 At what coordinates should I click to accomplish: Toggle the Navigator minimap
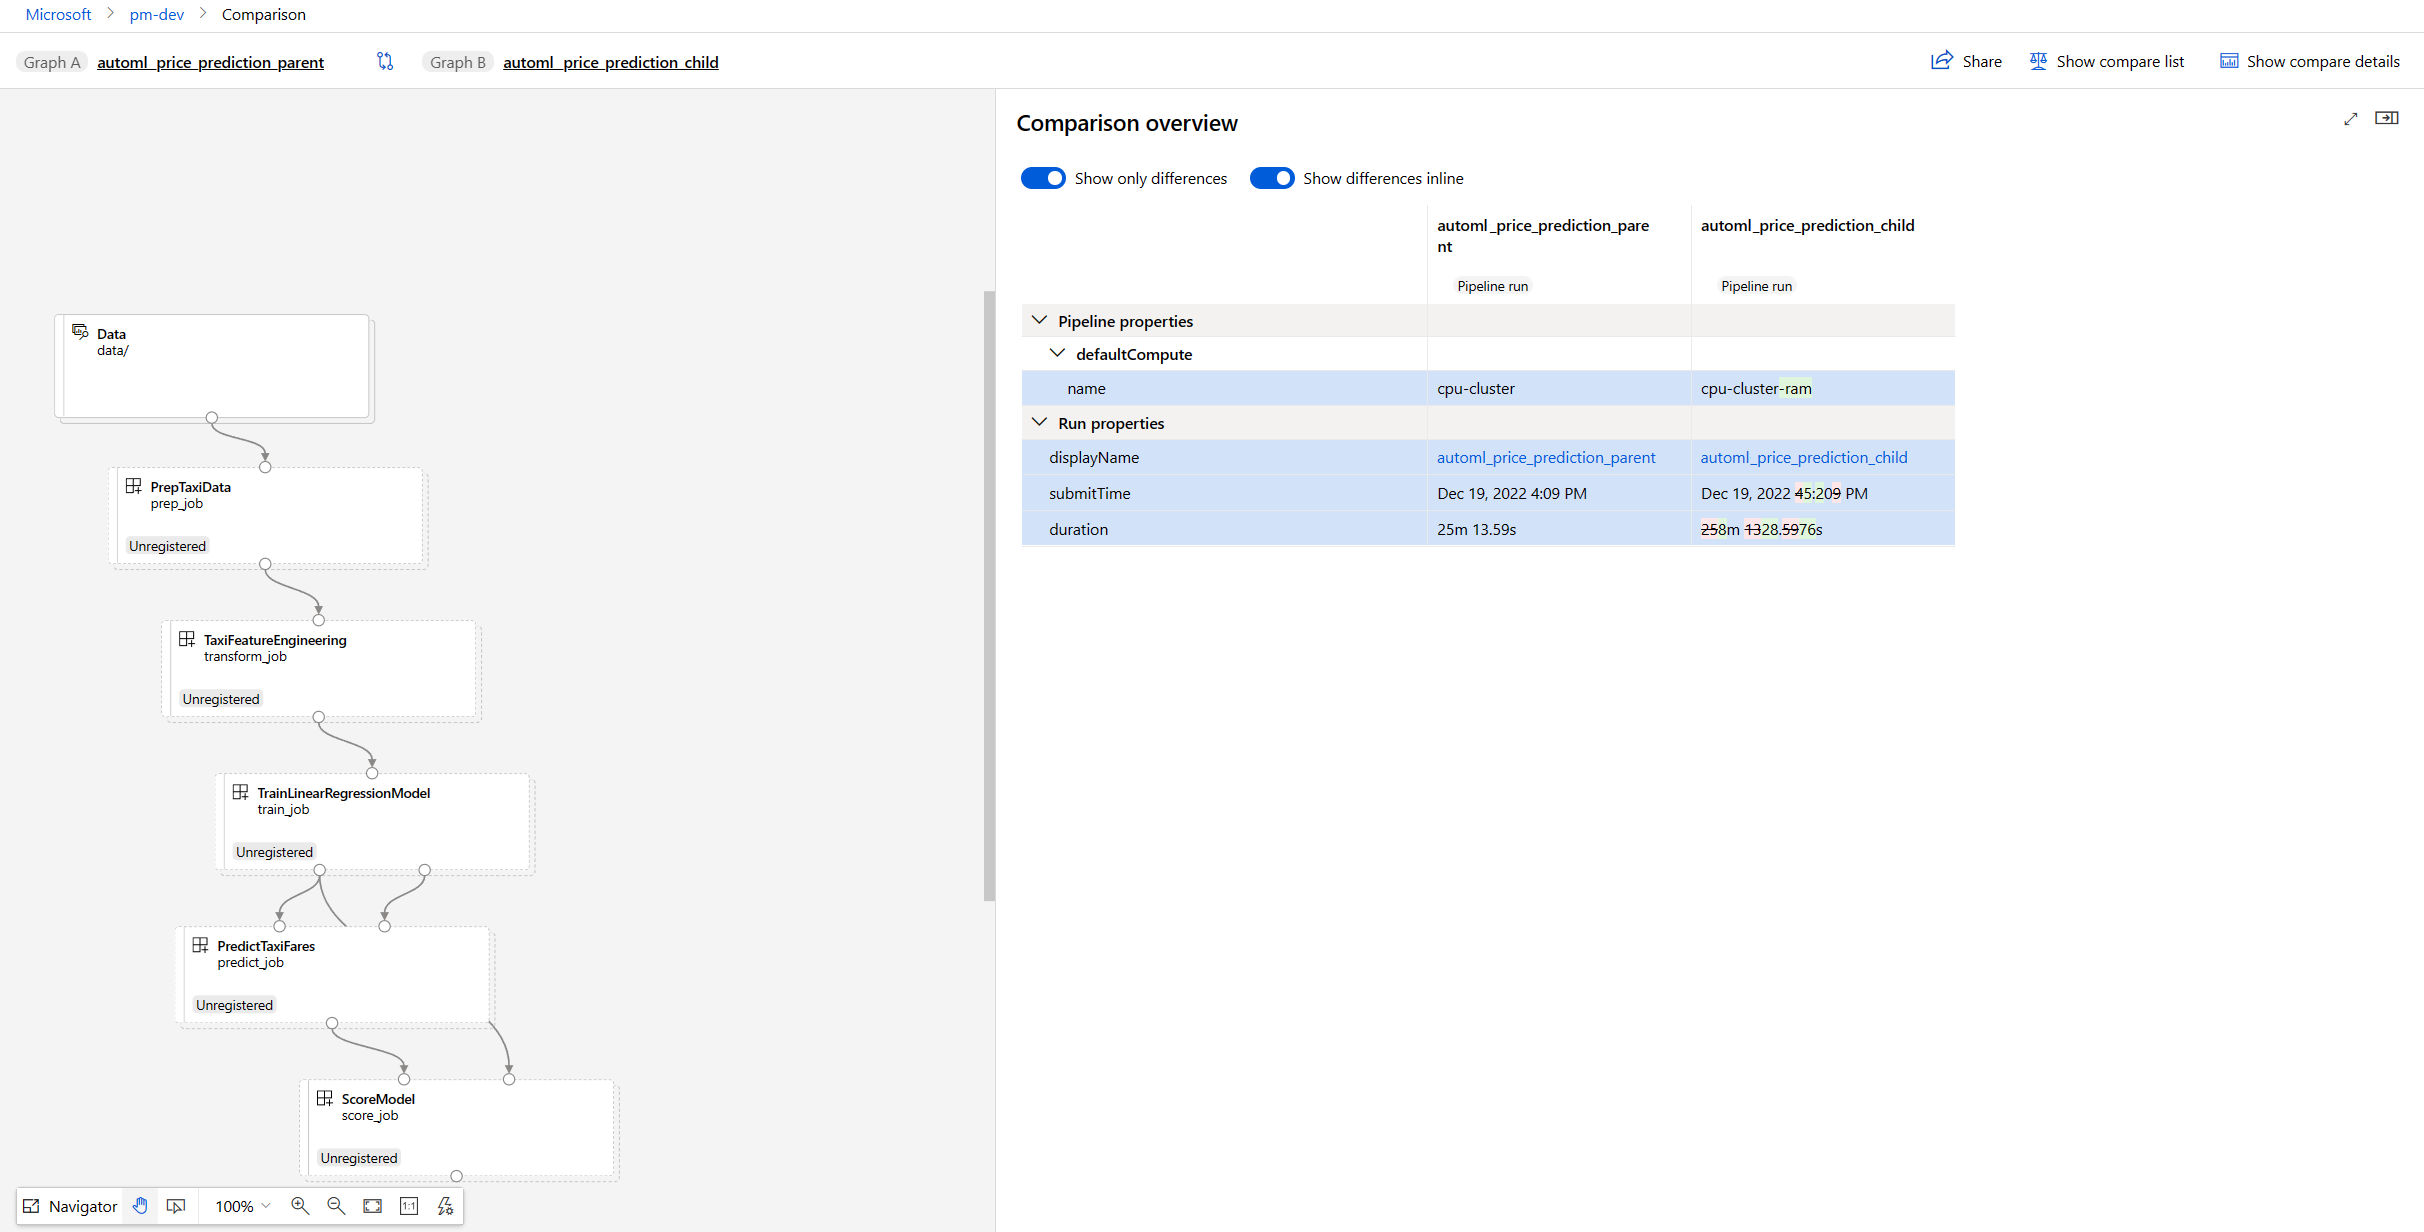point(70,1206)
